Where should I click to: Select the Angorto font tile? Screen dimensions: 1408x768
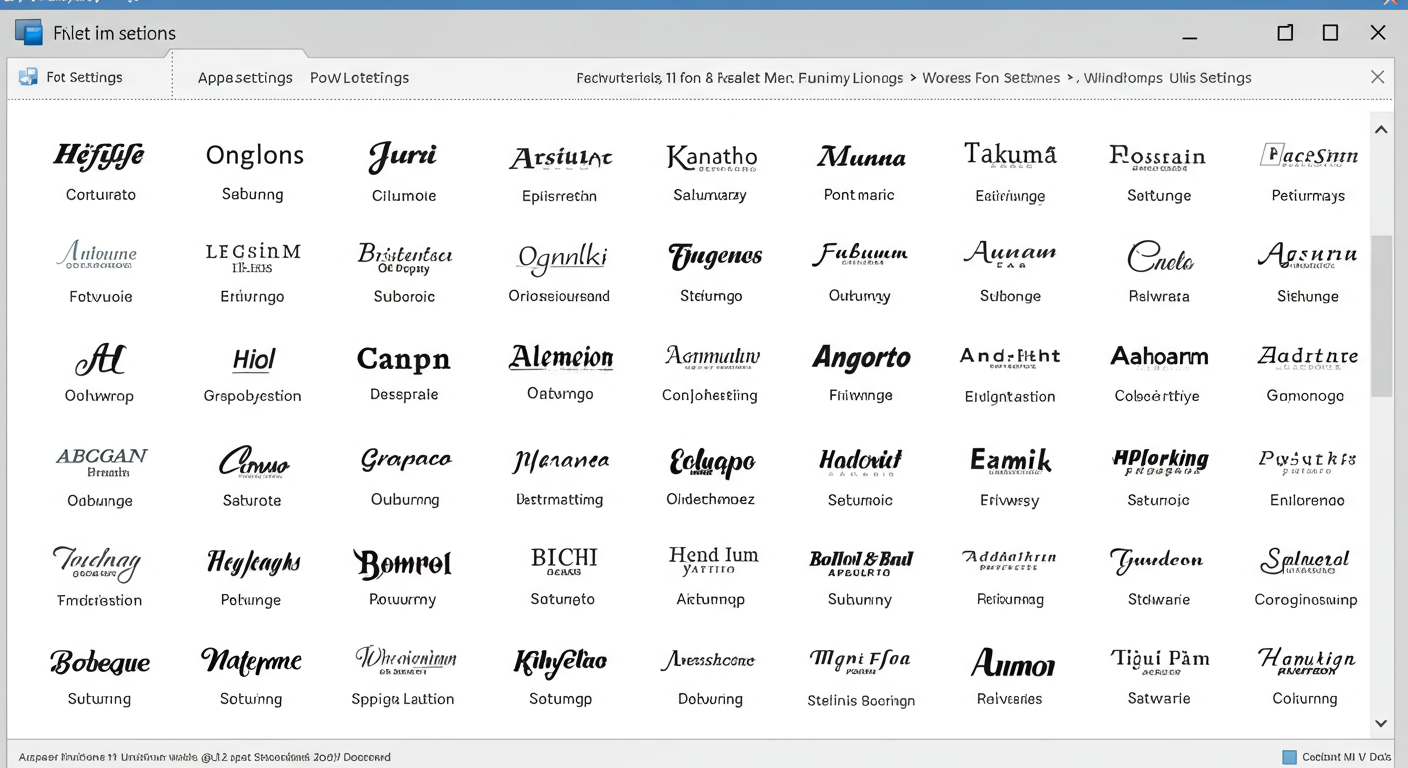pos(861,357)
